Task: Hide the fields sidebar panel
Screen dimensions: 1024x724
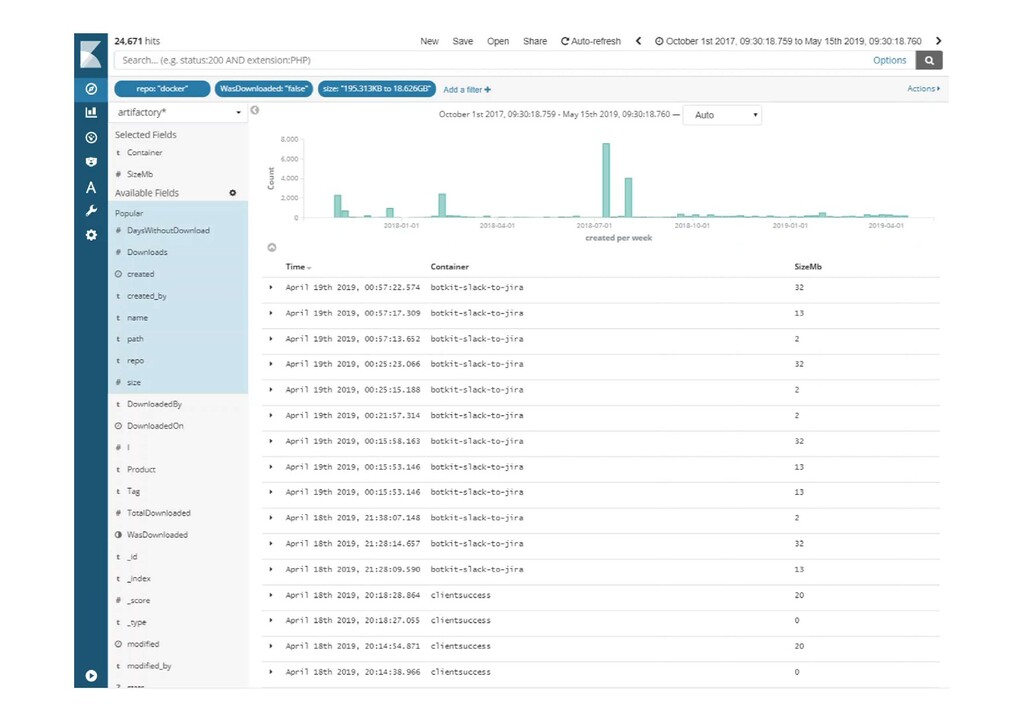Action: coord(255,111)
